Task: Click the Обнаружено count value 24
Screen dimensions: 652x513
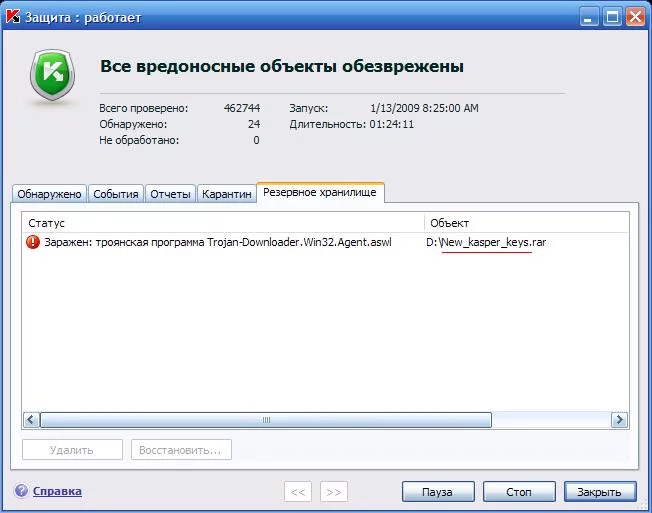Action: pos(254,124)
